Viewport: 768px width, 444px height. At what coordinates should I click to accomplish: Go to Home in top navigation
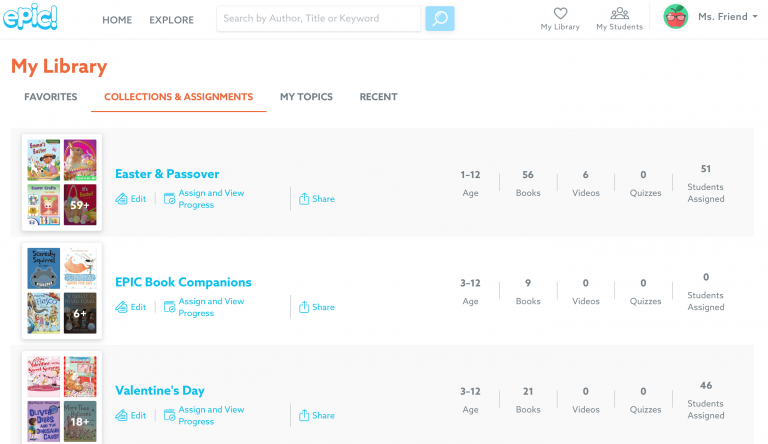pyautogui.click(x=117, y=19)
